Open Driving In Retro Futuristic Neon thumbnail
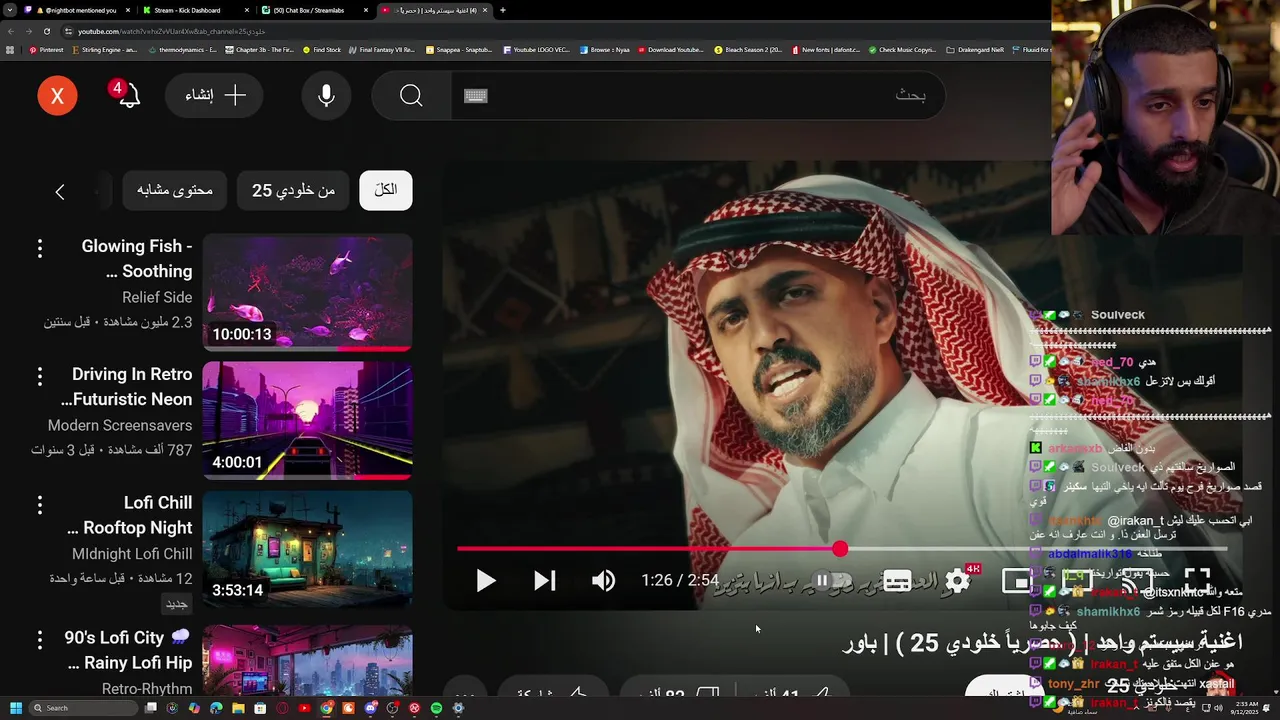 pyautogui.click(x=307, y=420)
